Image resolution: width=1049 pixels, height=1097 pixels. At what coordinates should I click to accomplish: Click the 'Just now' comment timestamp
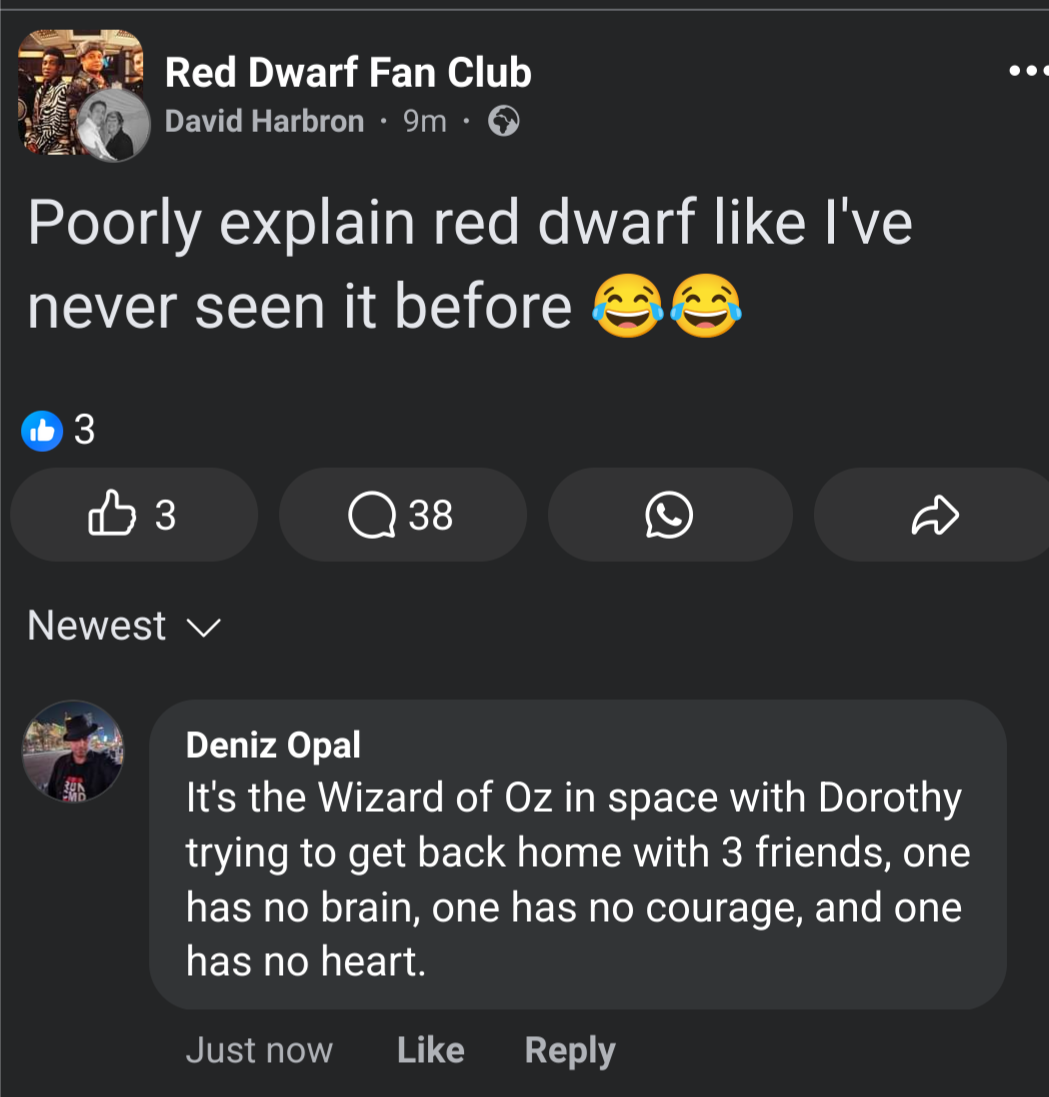[x=259, y=1050]
